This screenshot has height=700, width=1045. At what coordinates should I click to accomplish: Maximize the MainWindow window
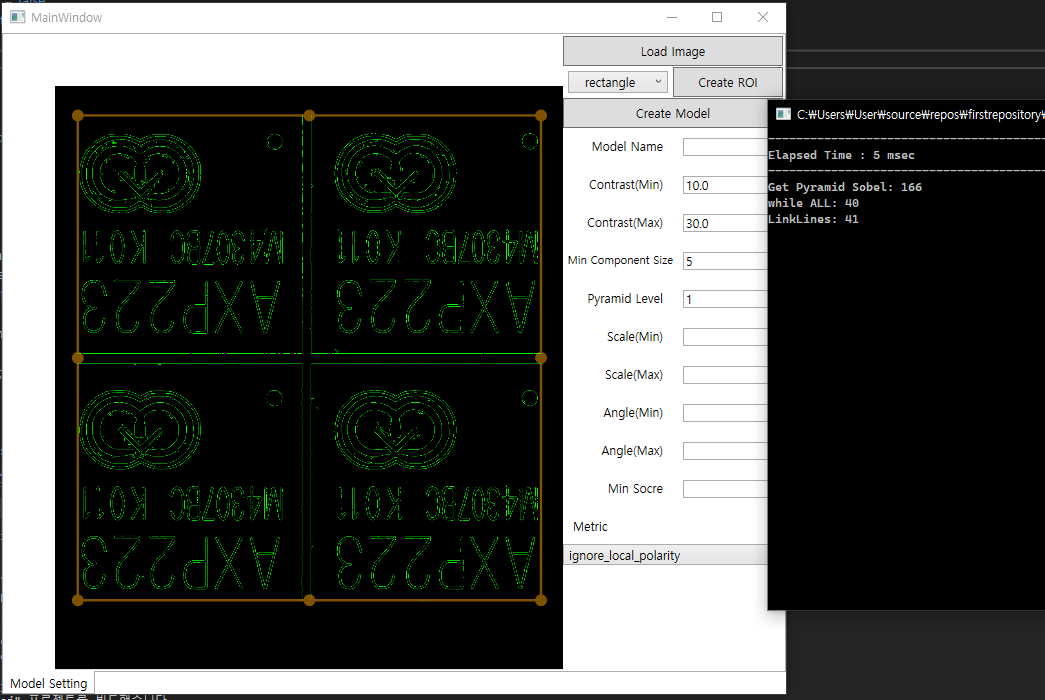coord(717,17)
